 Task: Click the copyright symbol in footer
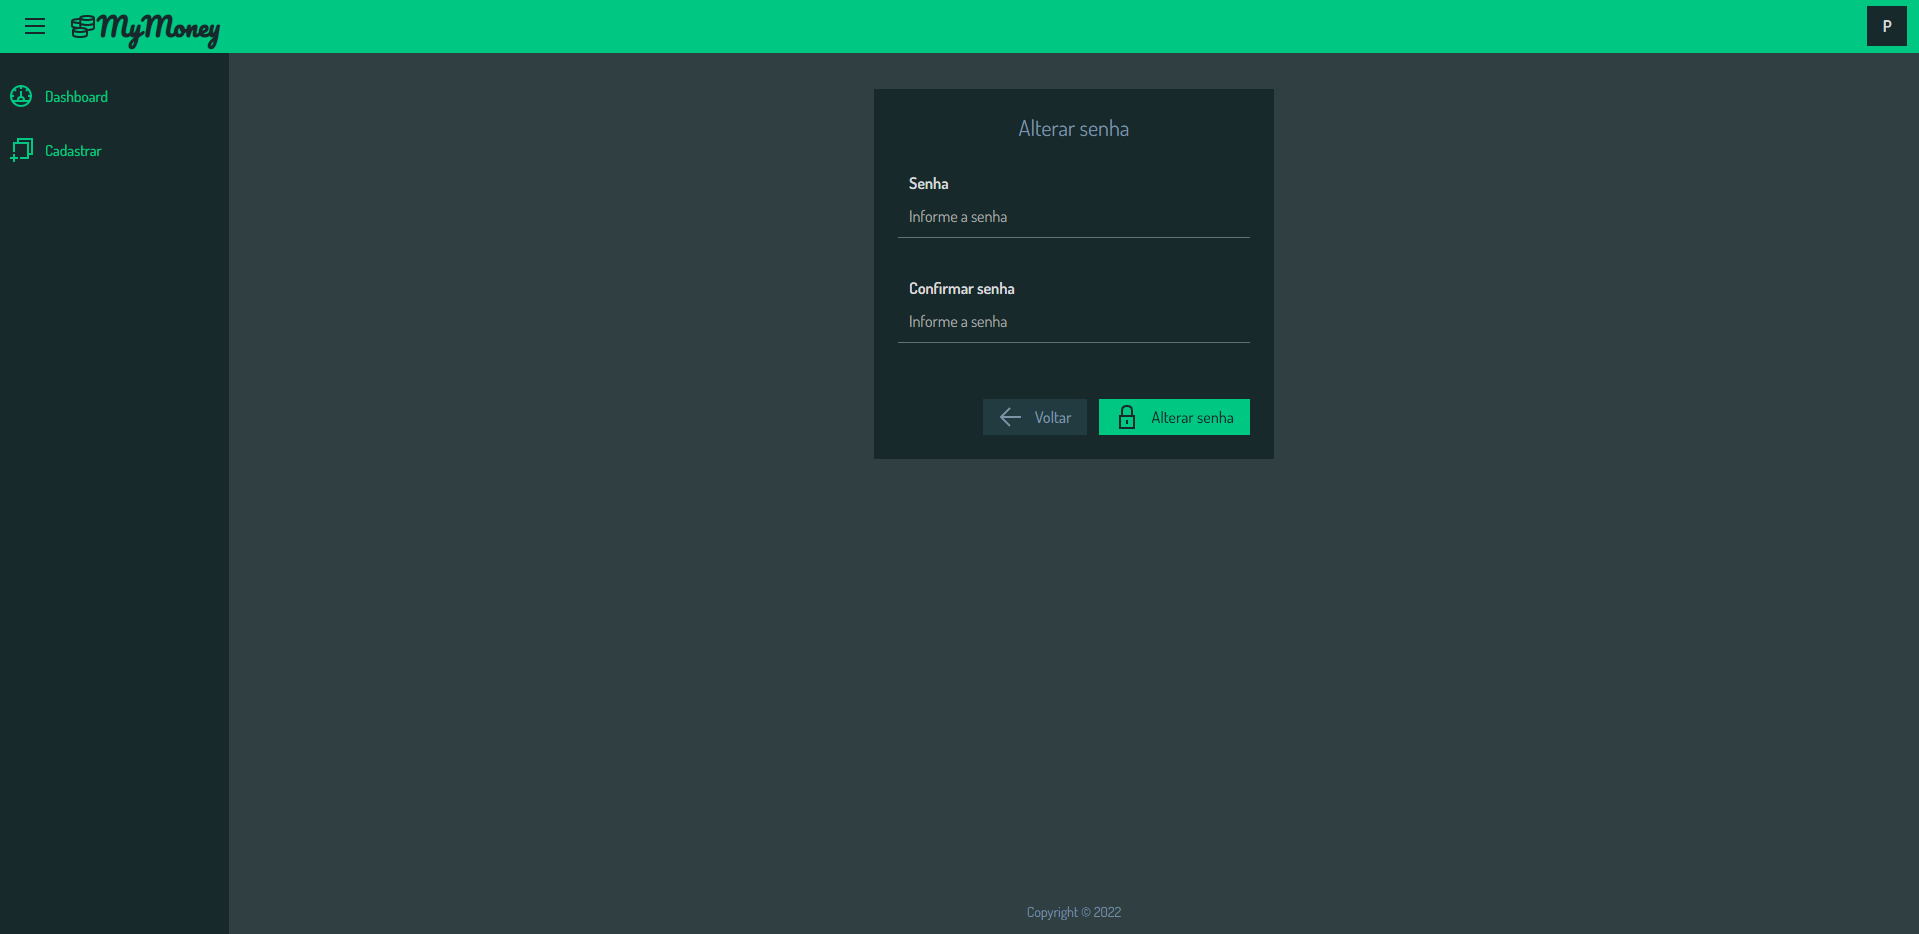1086,912
